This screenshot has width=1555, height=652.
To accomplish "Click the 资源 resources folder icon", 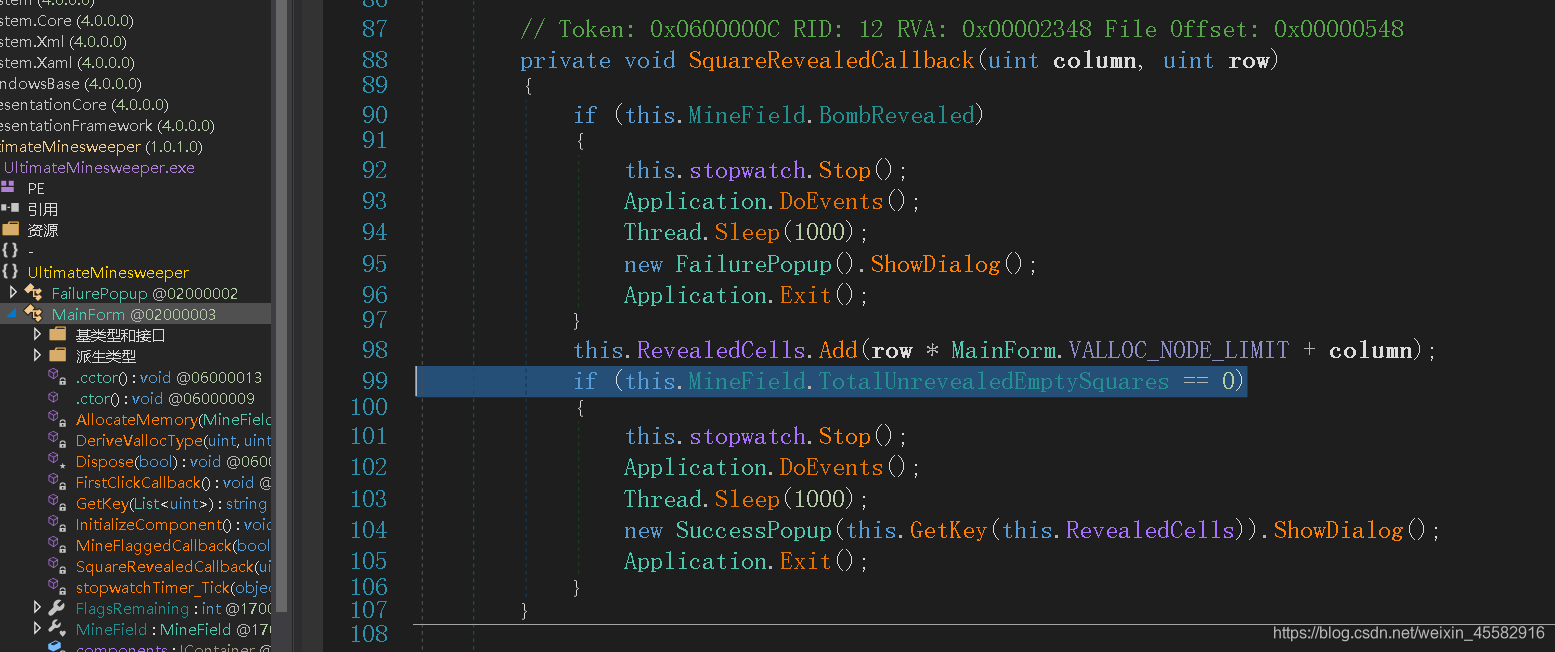I will tap(10, 230).
